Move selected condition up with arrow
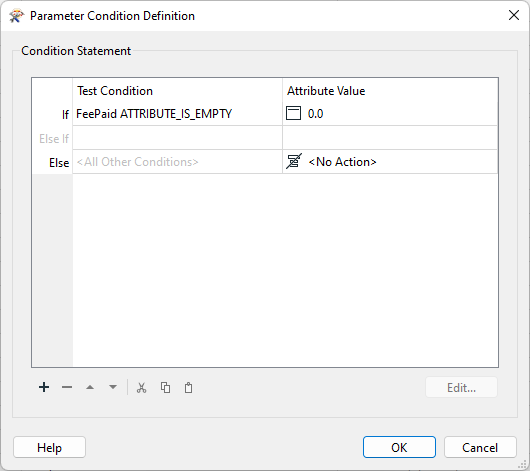 (90, 387)
